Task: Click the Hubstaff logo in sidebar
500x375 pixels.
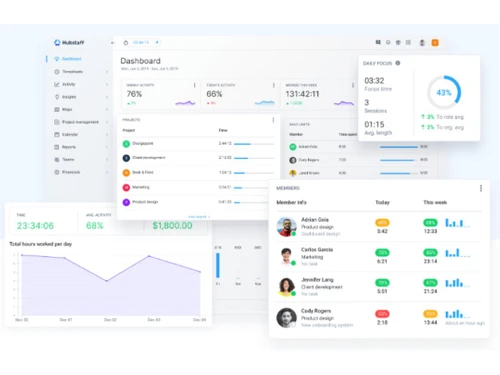Action: [x=69, y=43]
